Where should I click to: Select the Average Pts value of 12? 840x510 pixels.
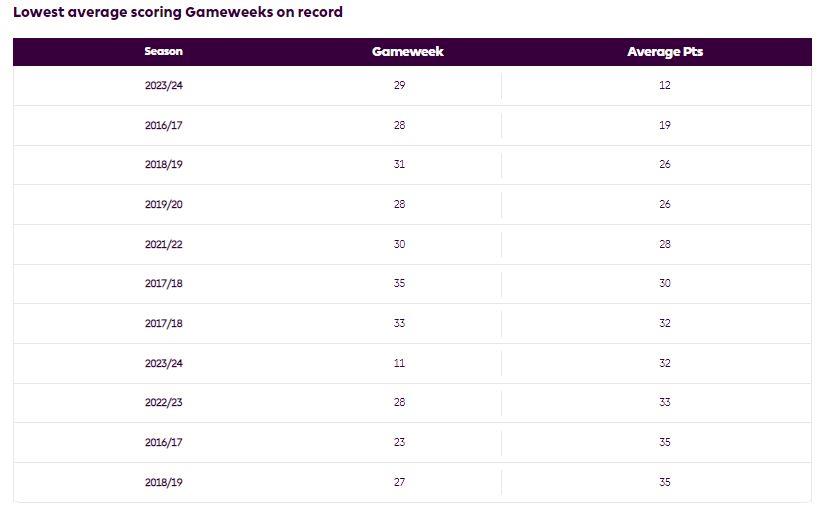pyautogui.click(x=665, y=85)
